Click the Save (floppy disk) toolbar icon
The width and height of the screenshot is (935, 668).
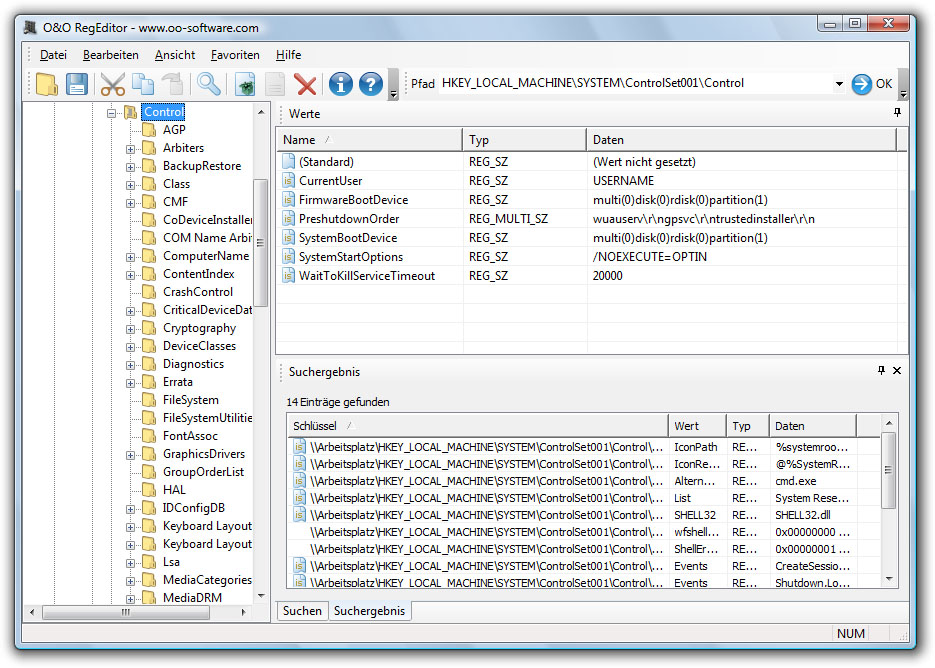(x=77, y=84)
